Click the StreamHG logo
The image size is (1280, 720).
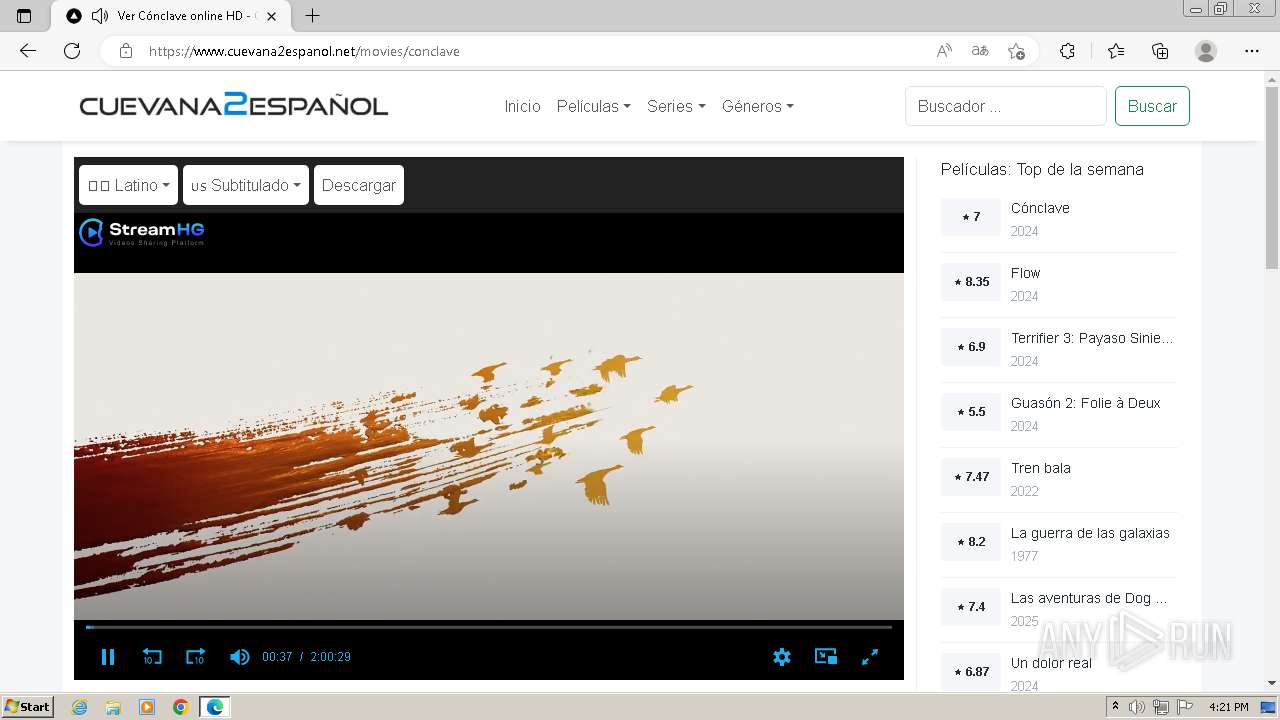click(x=142, y=233)
